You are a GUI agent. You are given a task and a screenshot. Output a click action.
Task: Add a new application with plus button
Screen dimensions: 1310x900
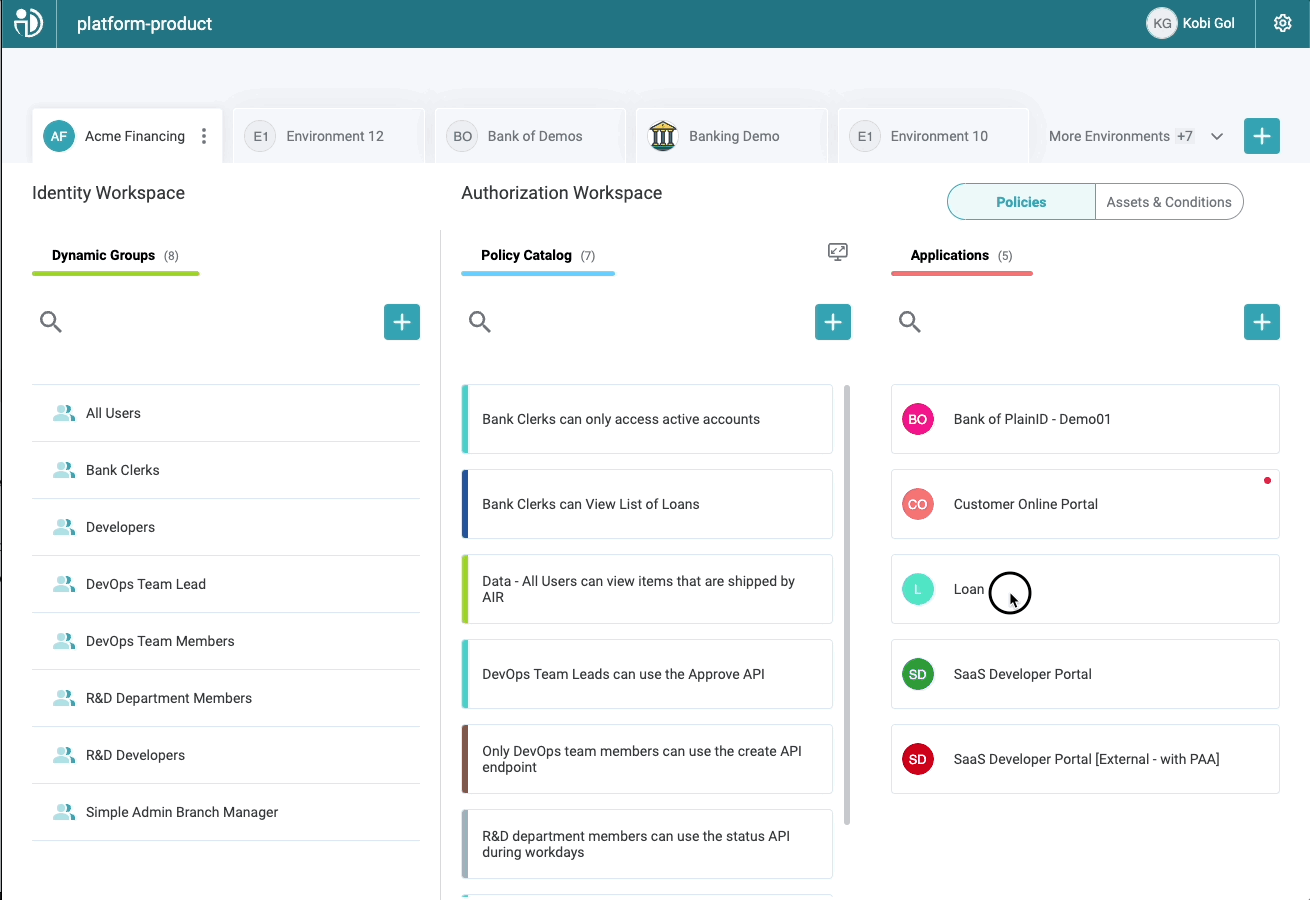pyautogui.click(x=1262, y=322)
